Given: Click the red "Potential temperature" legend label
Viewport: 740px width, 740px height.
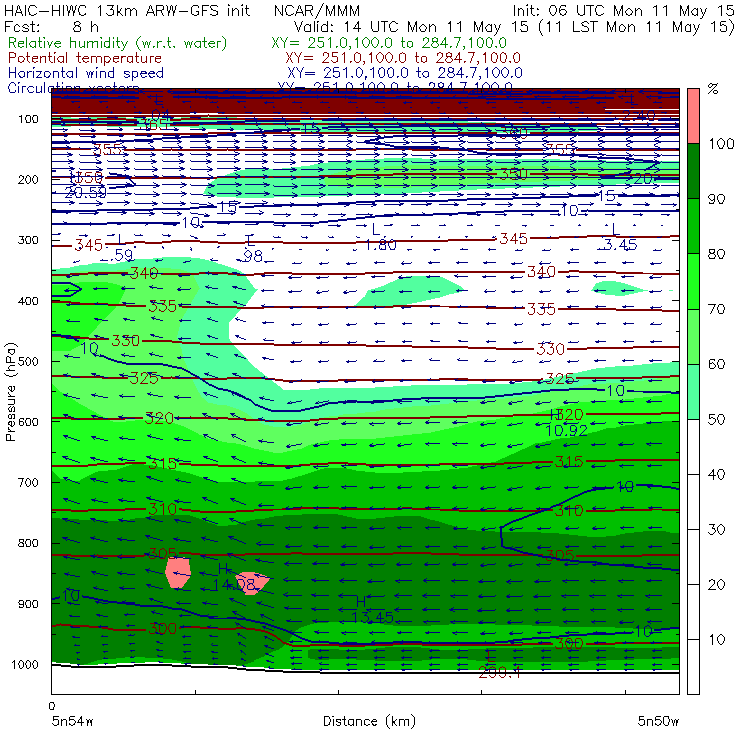Looking at the screenshot, I should [x=84, y=58].
